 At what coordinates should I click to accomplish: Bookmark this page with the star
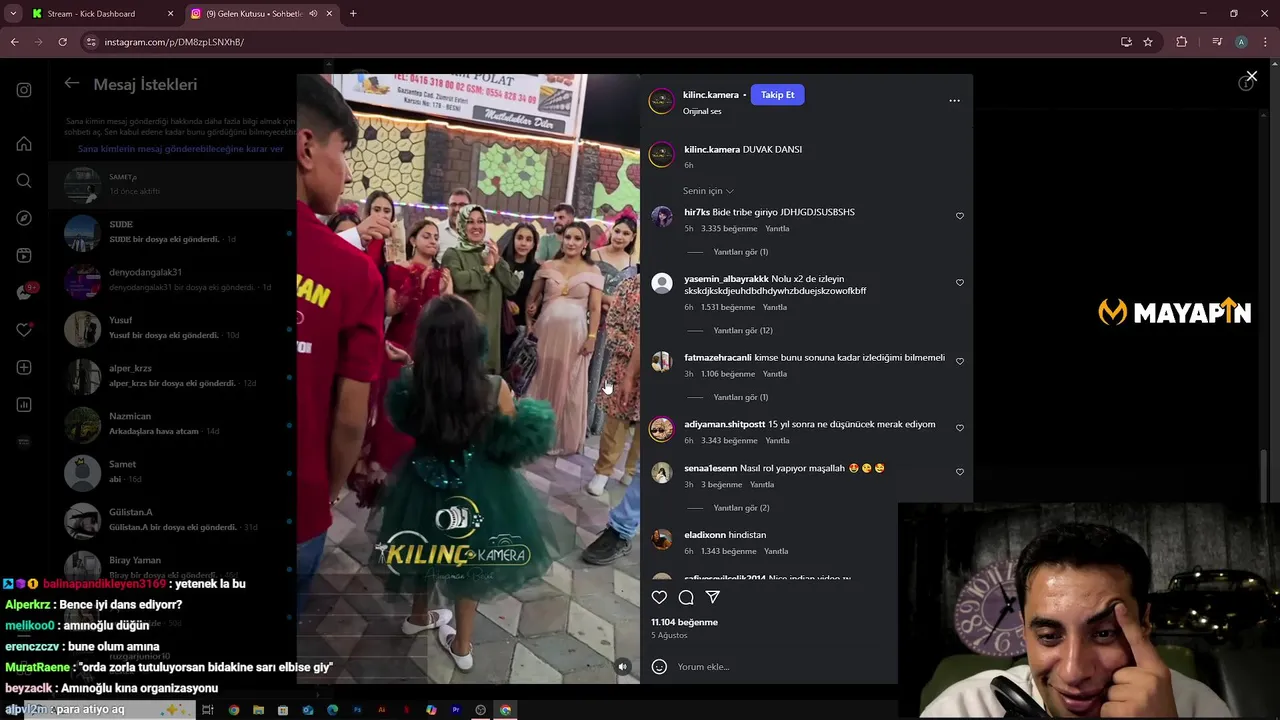[1148, 42]
